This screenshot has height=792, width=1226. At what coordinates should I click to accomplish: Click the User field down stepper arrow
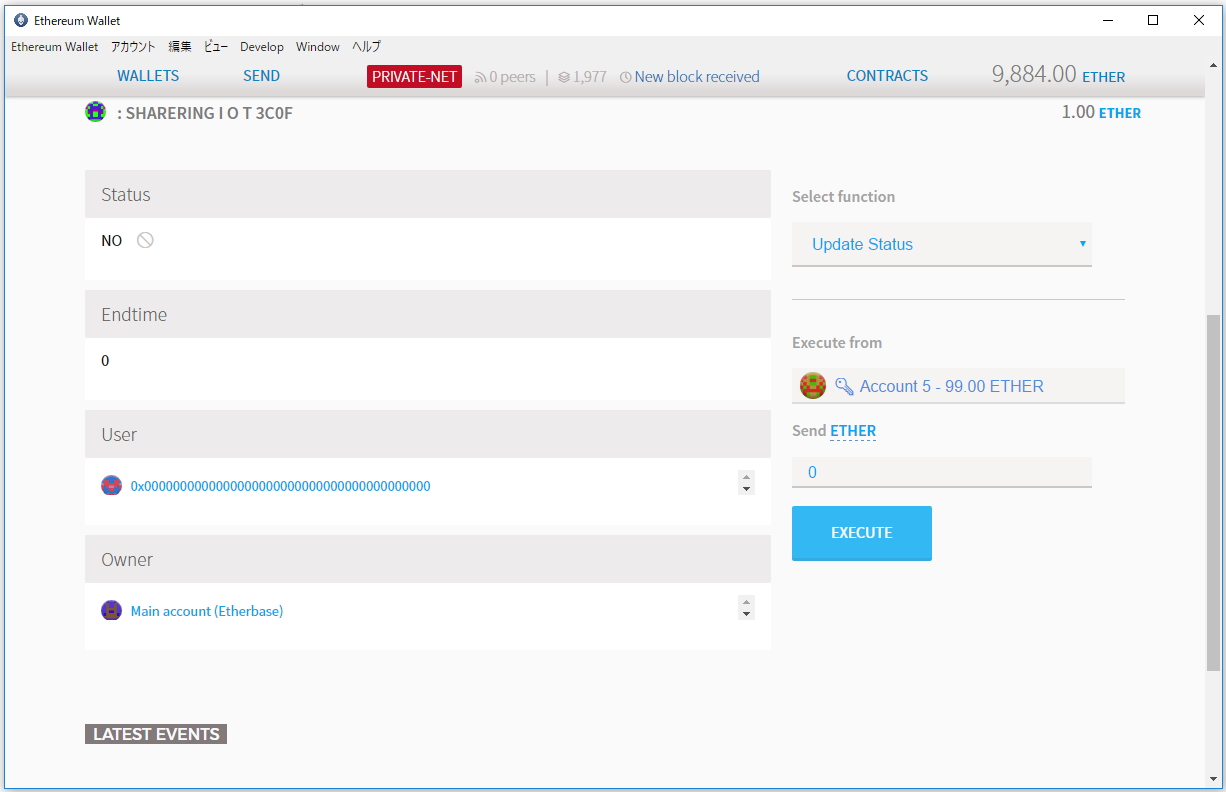(x=746, y=489)
